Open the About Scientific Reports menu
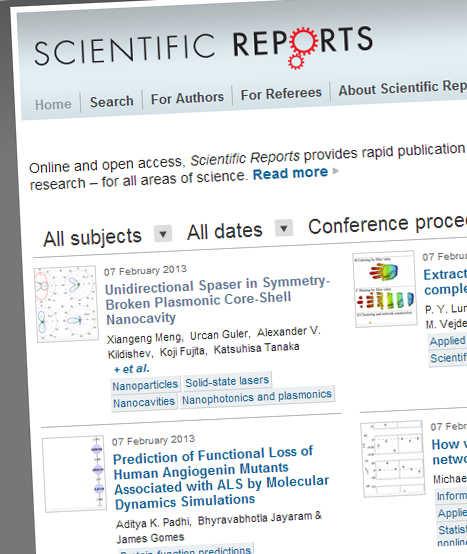Viewport: 467px width, 554px height. (x=403, y=88)
